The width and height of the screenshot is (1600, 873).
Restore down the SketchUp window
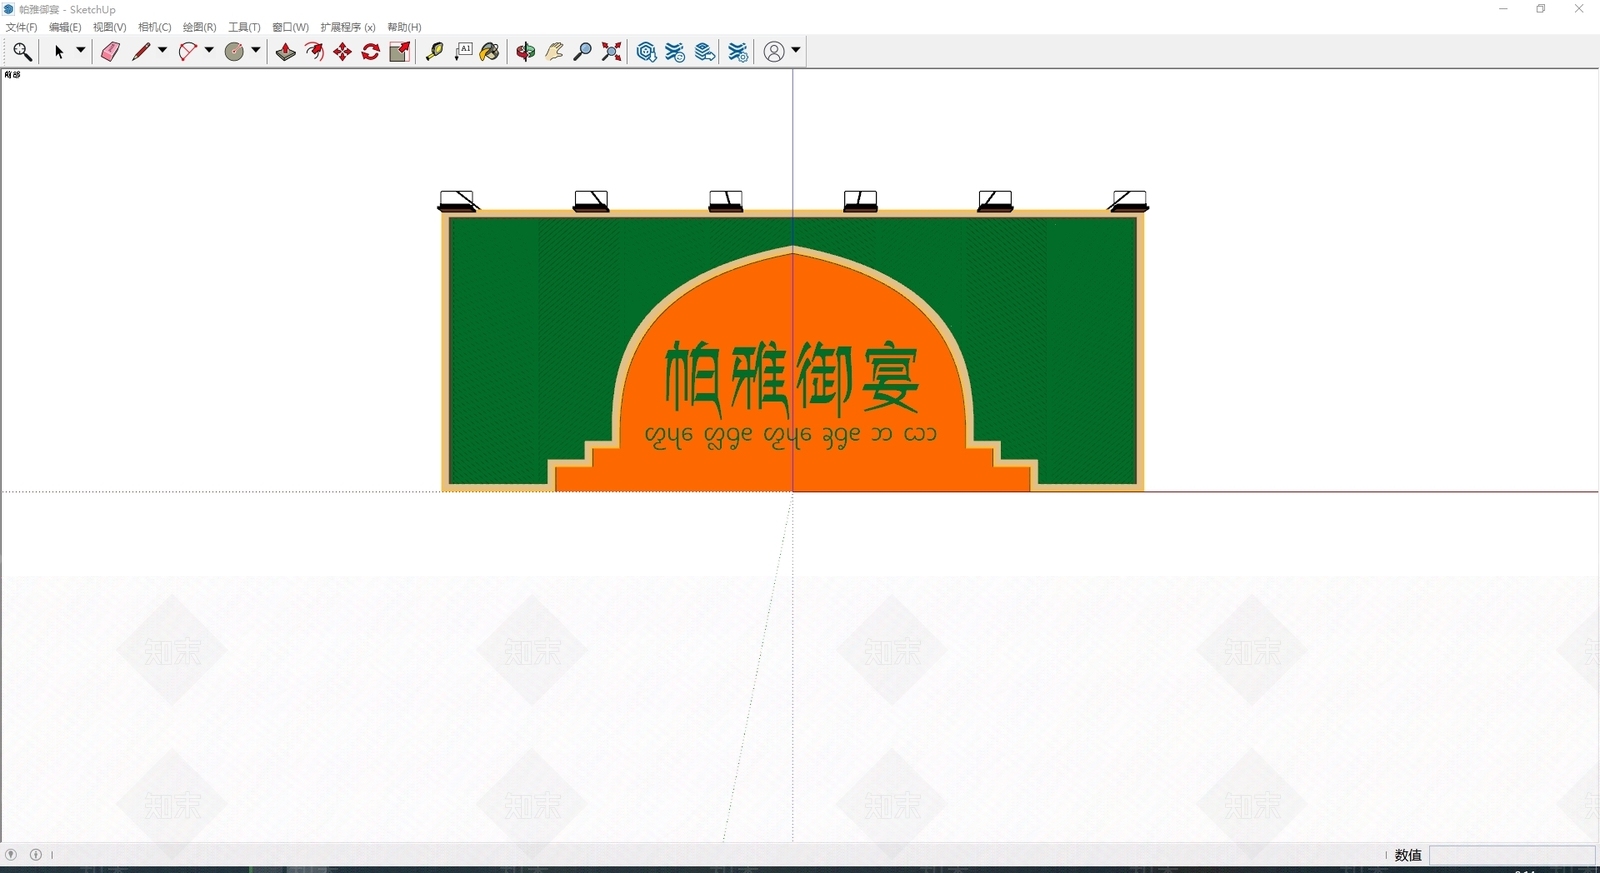pos(1541,9)
